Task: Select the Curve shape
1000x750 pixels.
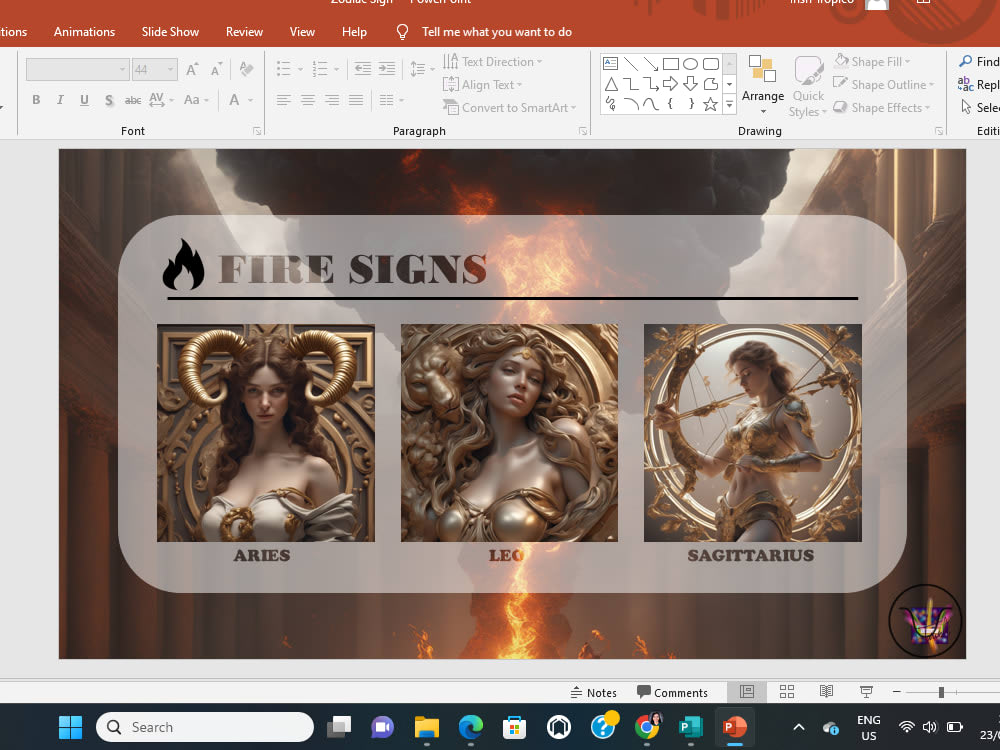Action: tap(651, 104)
